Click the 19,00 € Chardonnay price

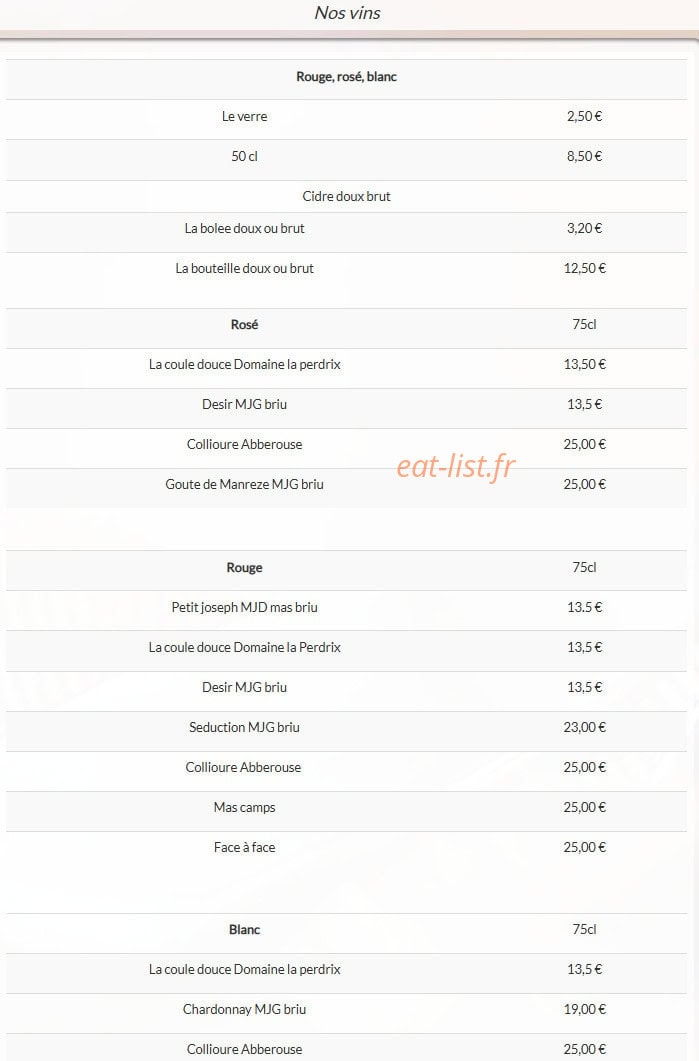tap(585, 1010)
